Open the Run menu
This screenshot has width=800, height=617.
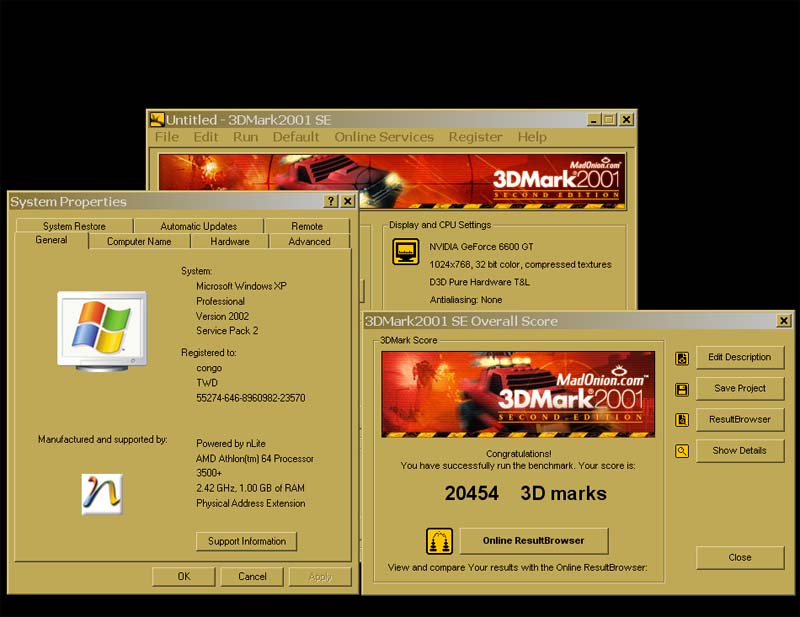coord(245,137)
